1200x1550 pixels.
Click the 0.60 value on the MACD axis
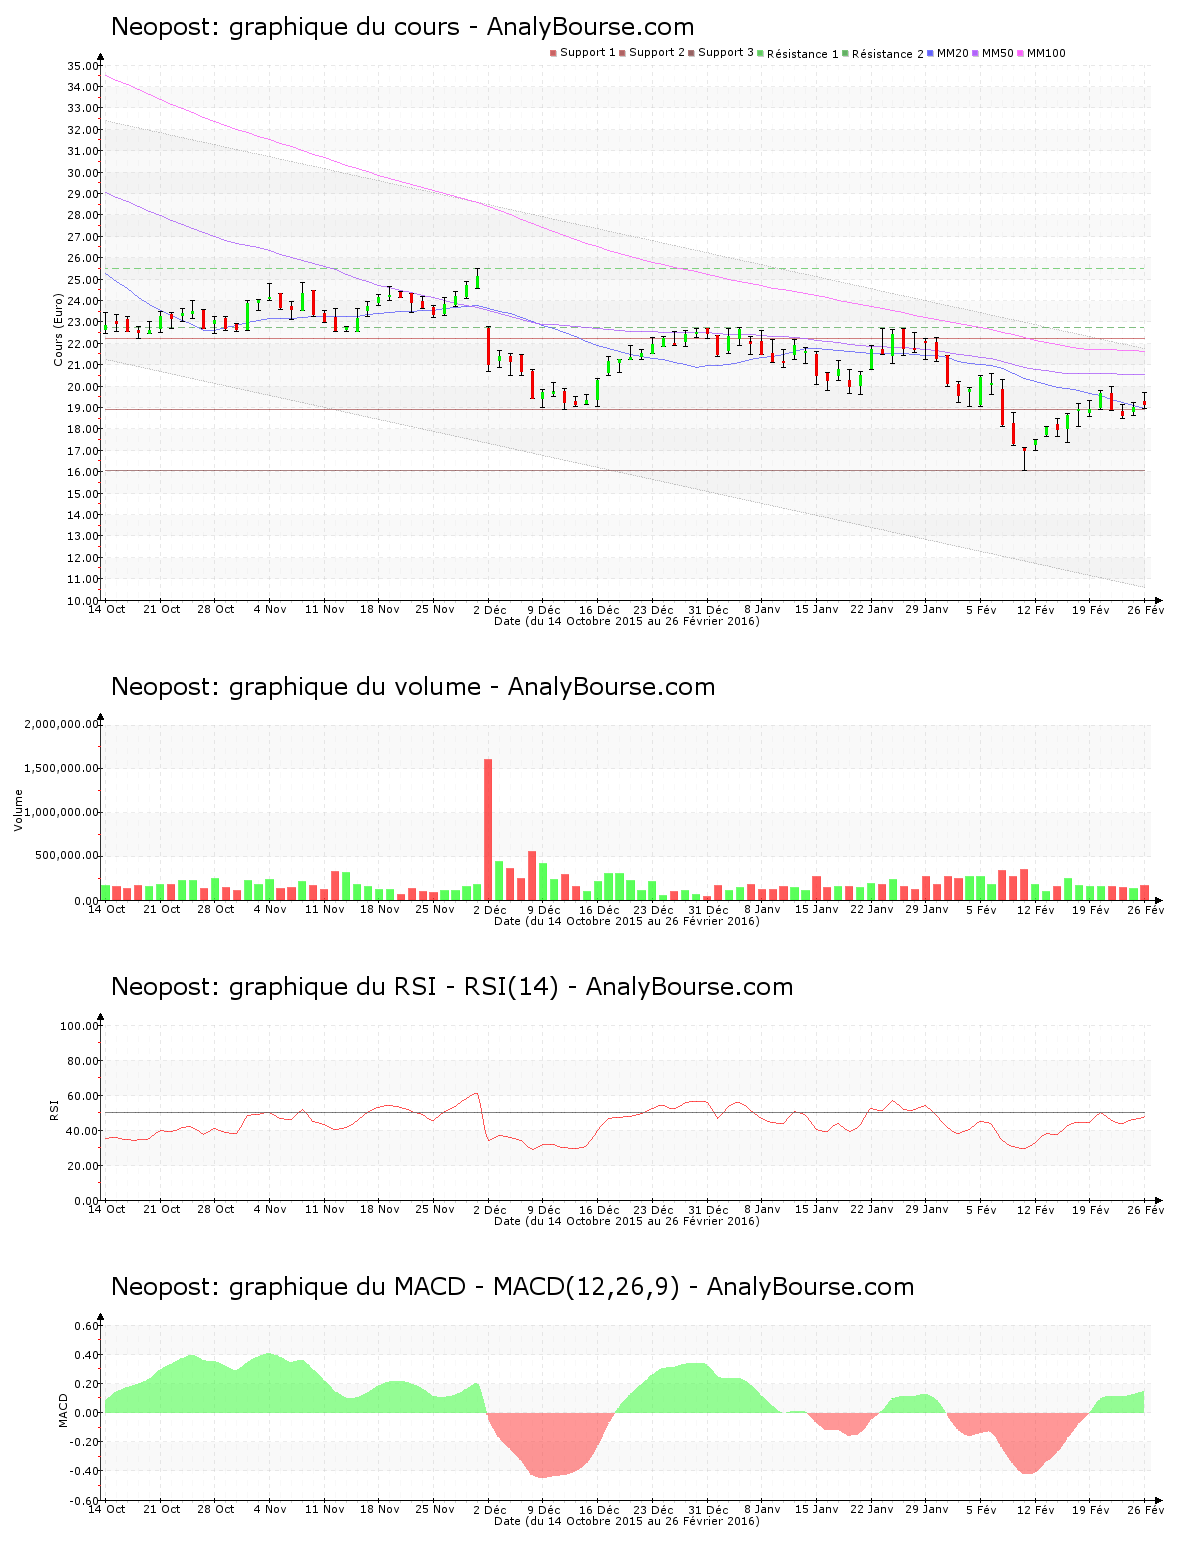(87, 1326)
